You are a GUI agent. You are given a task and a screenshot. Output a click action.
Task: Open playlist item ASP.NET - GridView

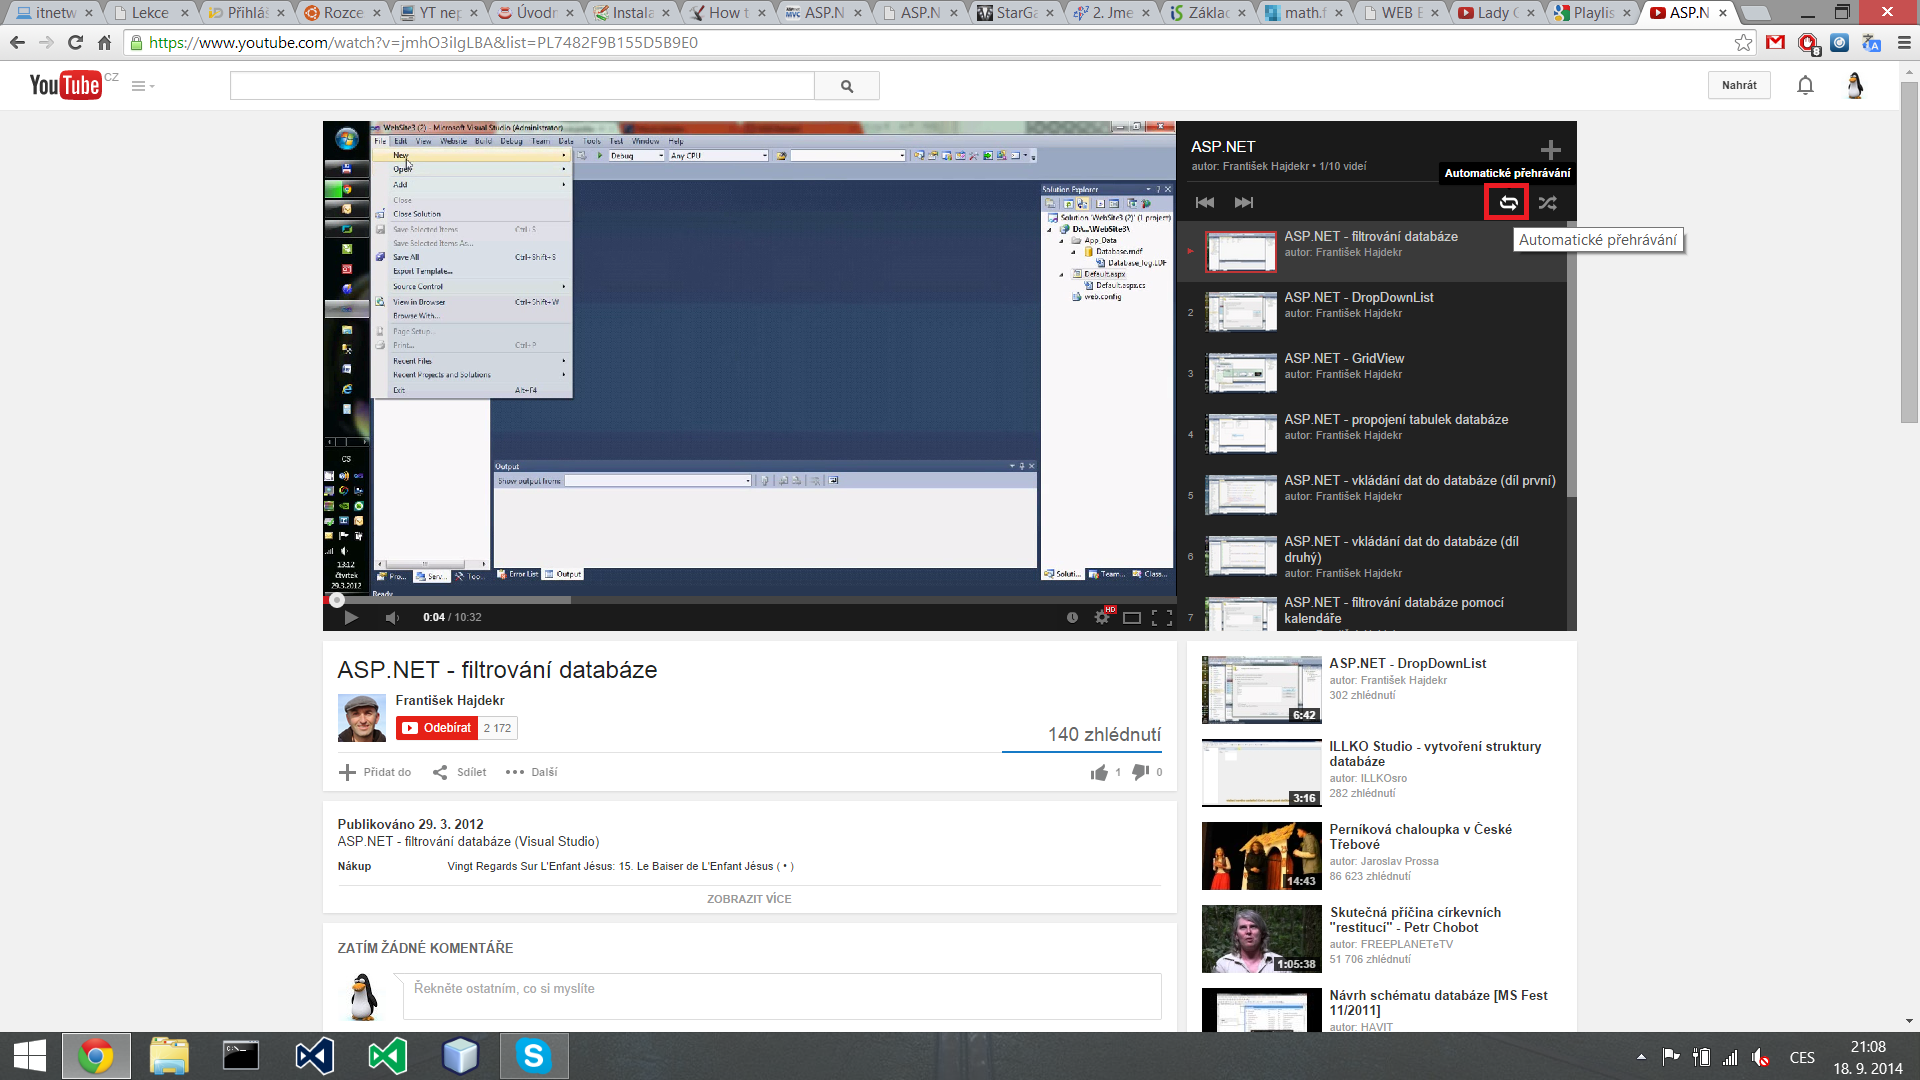tap(1371, 373)
